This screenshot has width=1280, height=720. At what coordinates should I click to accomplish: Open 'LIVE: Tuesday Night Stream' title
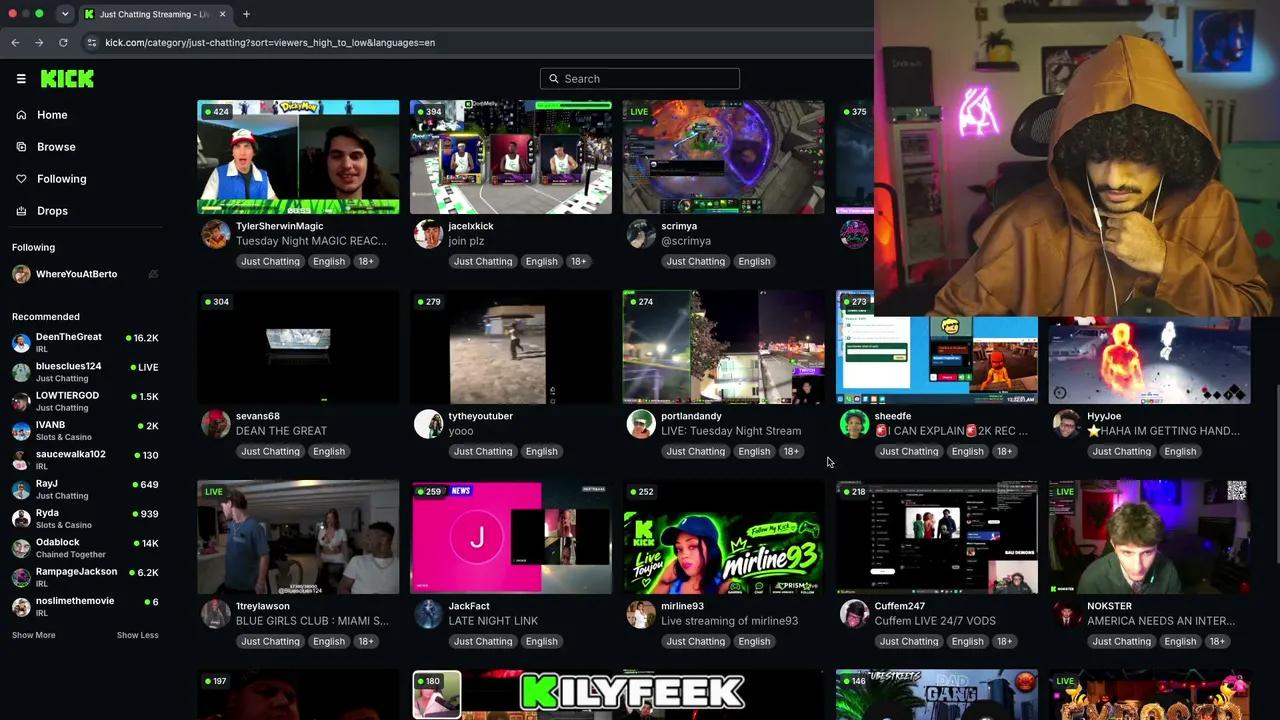click(731, 431)
